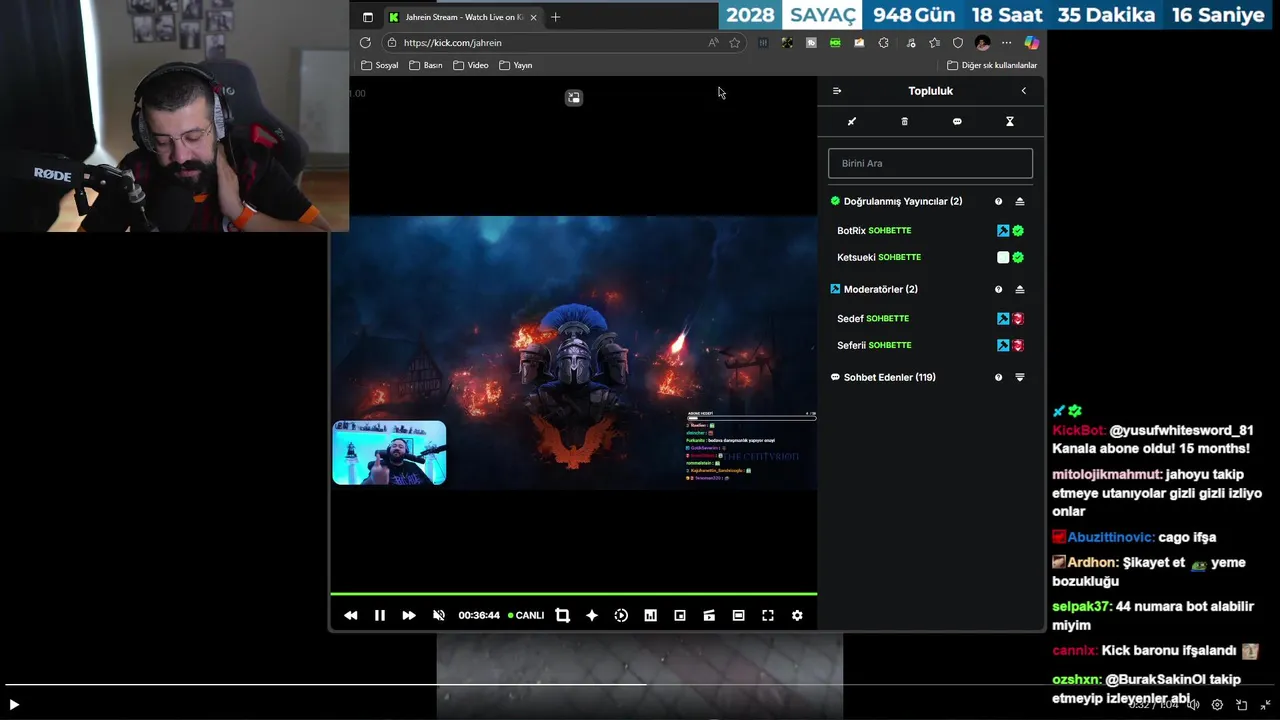This screenshot has height=720, width=1280.
Task: Open the playback speed circular icon
Action: click(621, 616)
